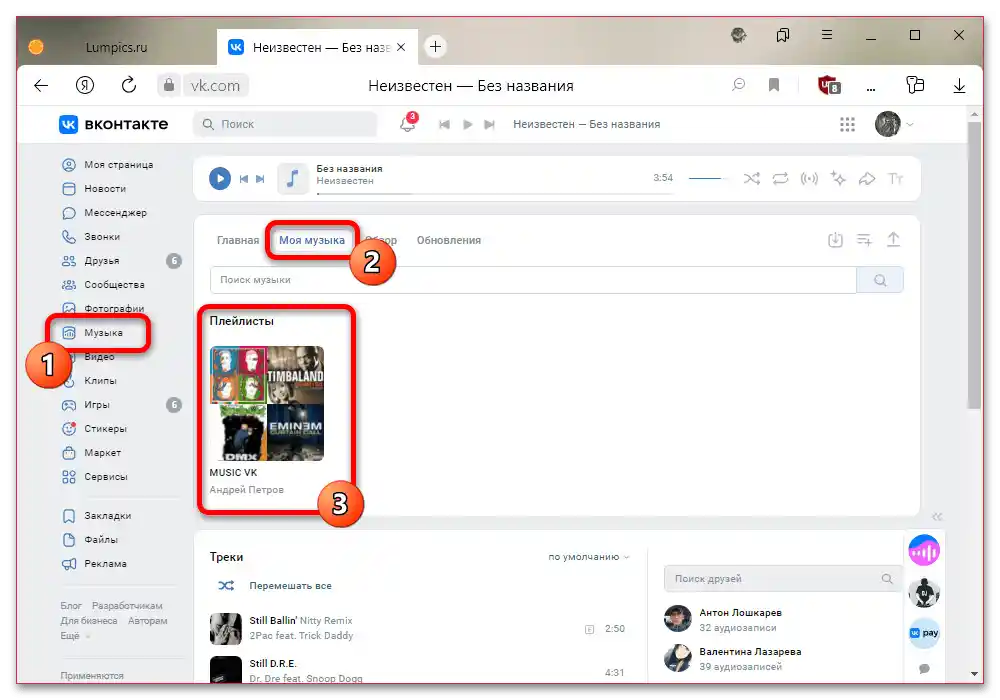Open Закладки in the sidebar

tap(96, 516)
